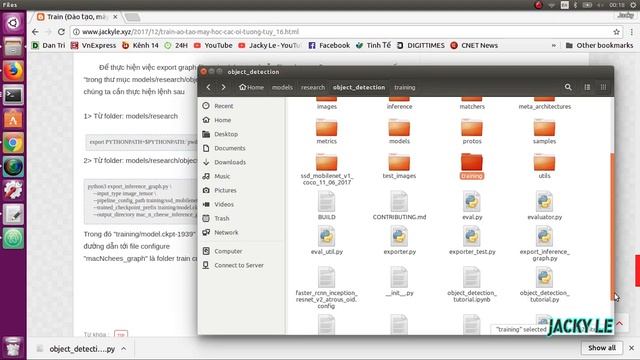This screenshot has height=360, width=640.
Task: Select the object_detection_tutorial.ipynb file
Action: click(472, 284)
